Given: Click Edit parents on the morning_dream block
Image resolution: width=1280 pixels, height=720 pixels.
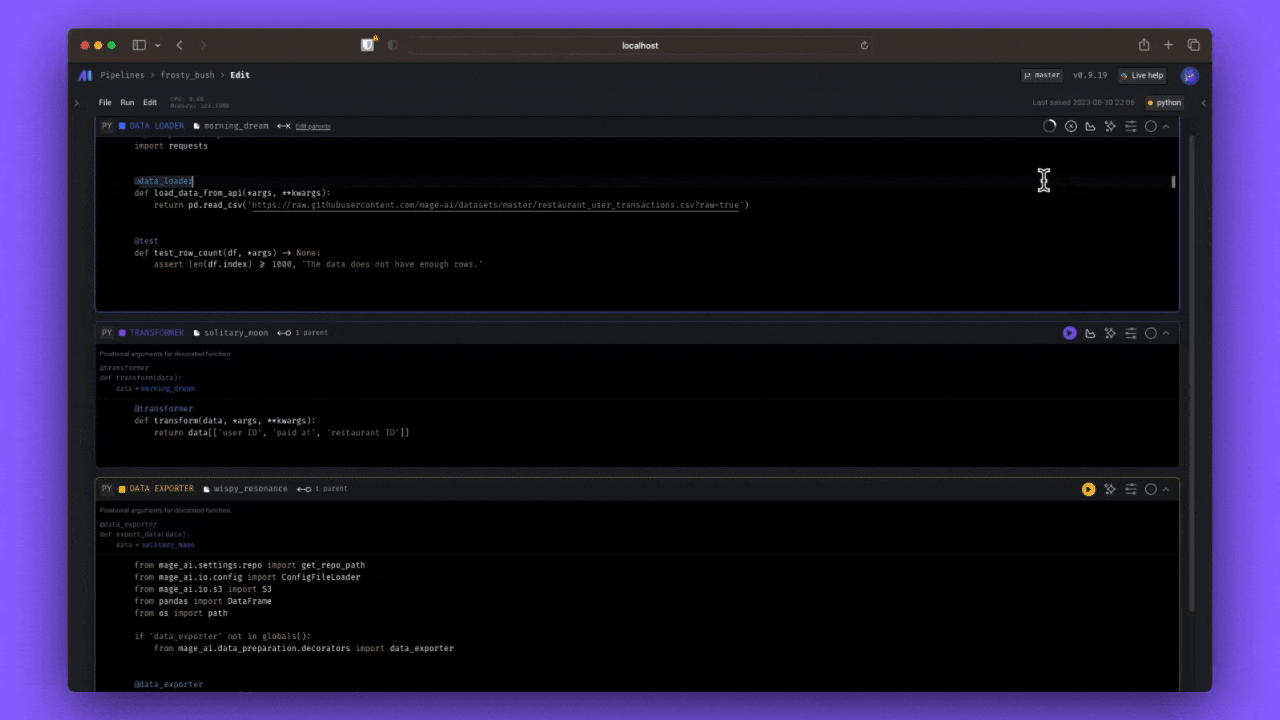Looking at the screenshot, I should [314, 125].
